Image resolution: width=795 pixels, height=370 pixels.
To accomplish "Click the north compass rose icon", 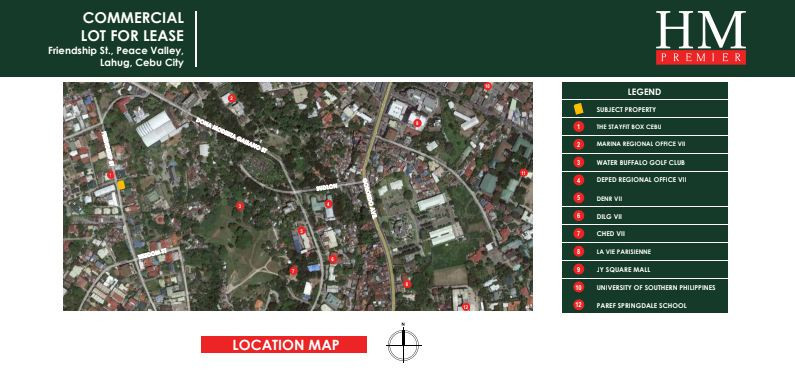I will [x=404, y=344].
